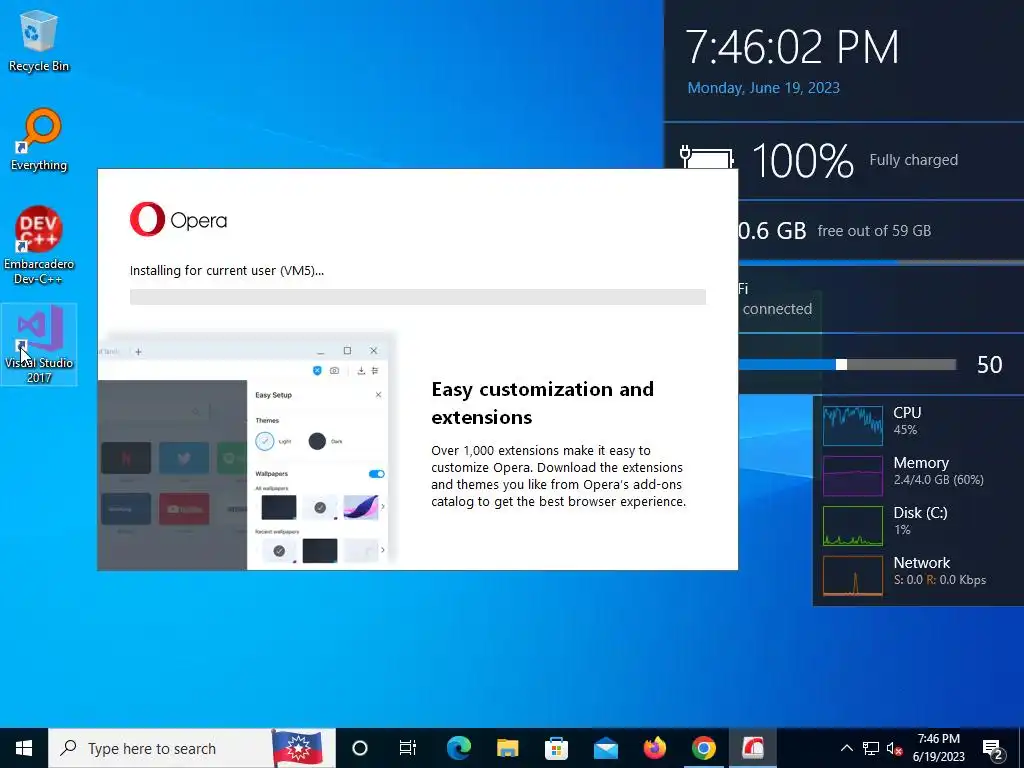
Task: Click the Easy Setup preview illustration
Action: point(247,451)
